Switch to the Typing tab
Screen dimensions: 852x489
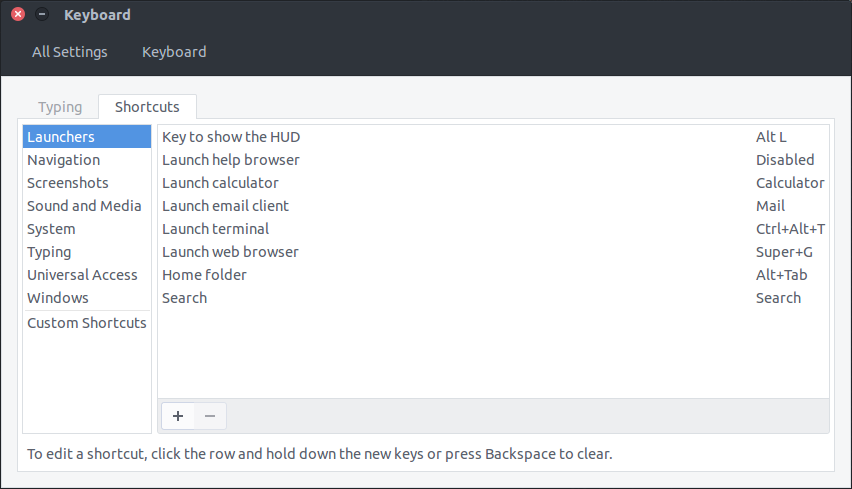pyautogui.click(x=60, y=107)
